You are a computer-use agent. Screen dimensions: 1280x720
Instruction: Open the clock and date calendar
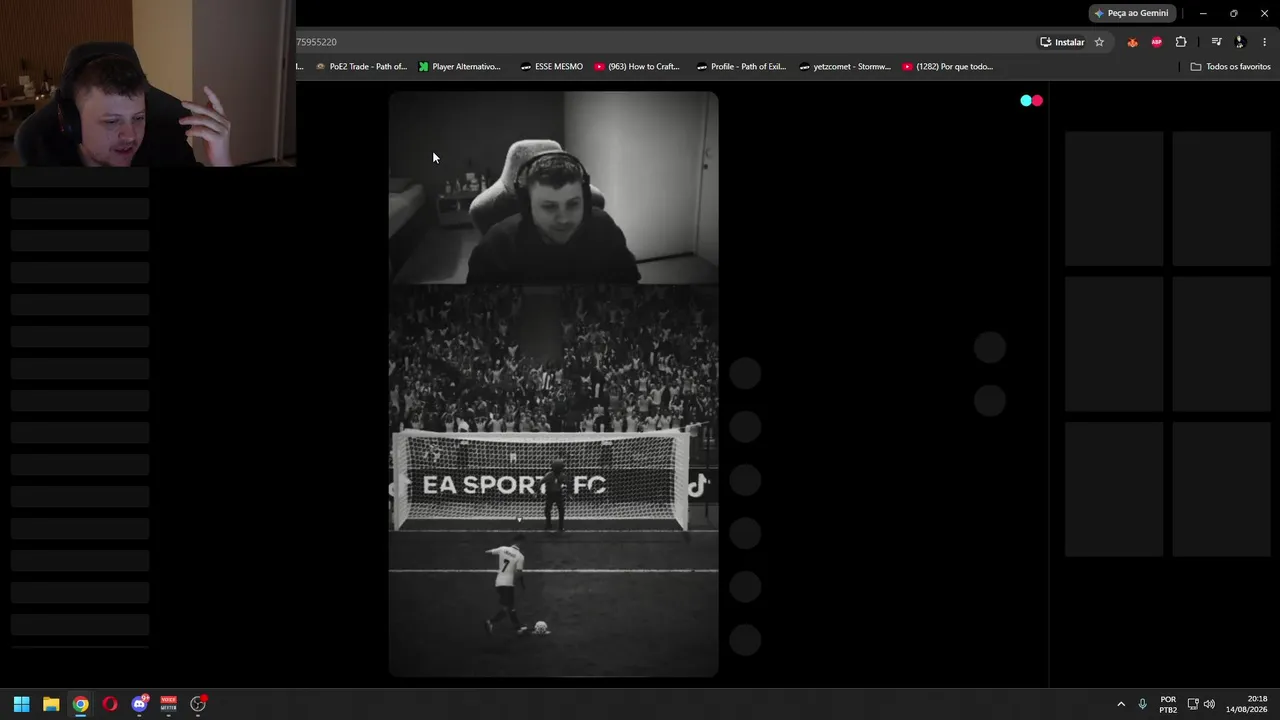coord(1245,704)
